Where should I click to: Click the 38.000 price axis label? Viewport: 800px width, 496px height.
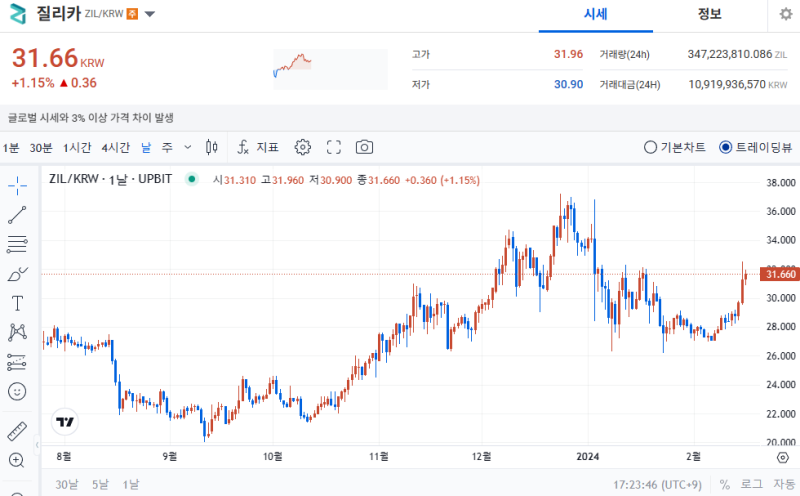point(781,183)
